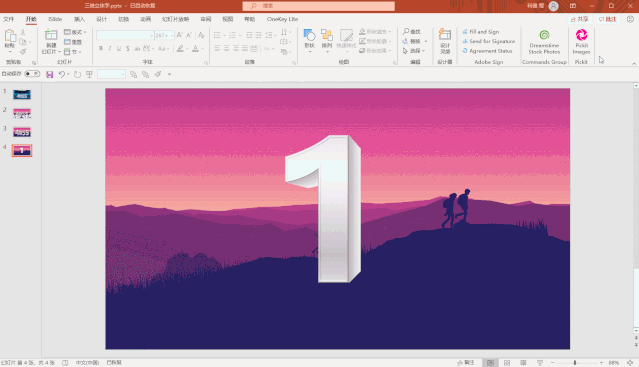Open the font color swatch
The image size is (639, 367).
[195, 48]
